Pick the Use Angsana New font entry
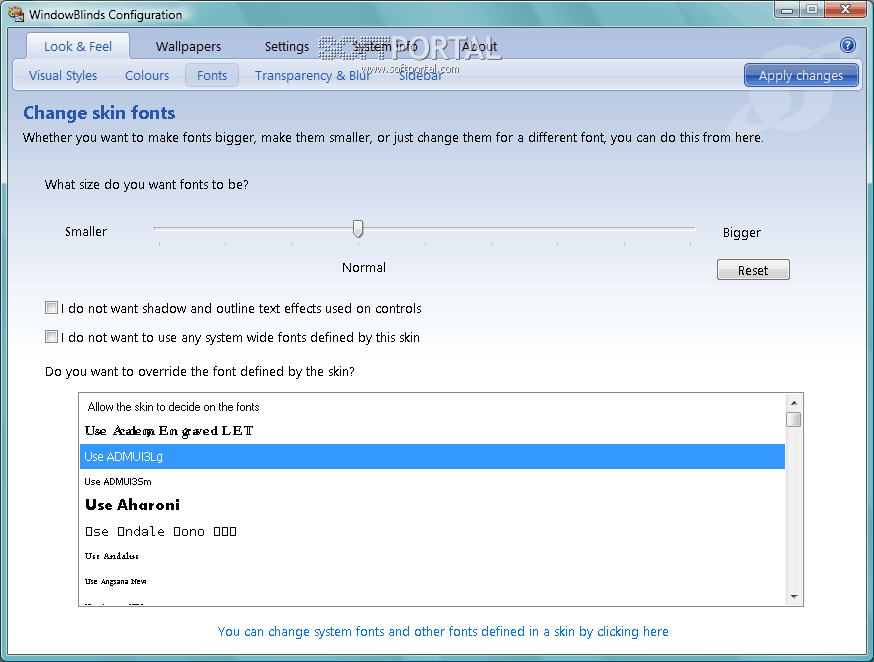Image resolution: width=874 pixels, height=662 pixels. pyautogui.click(x=432, y=581)
